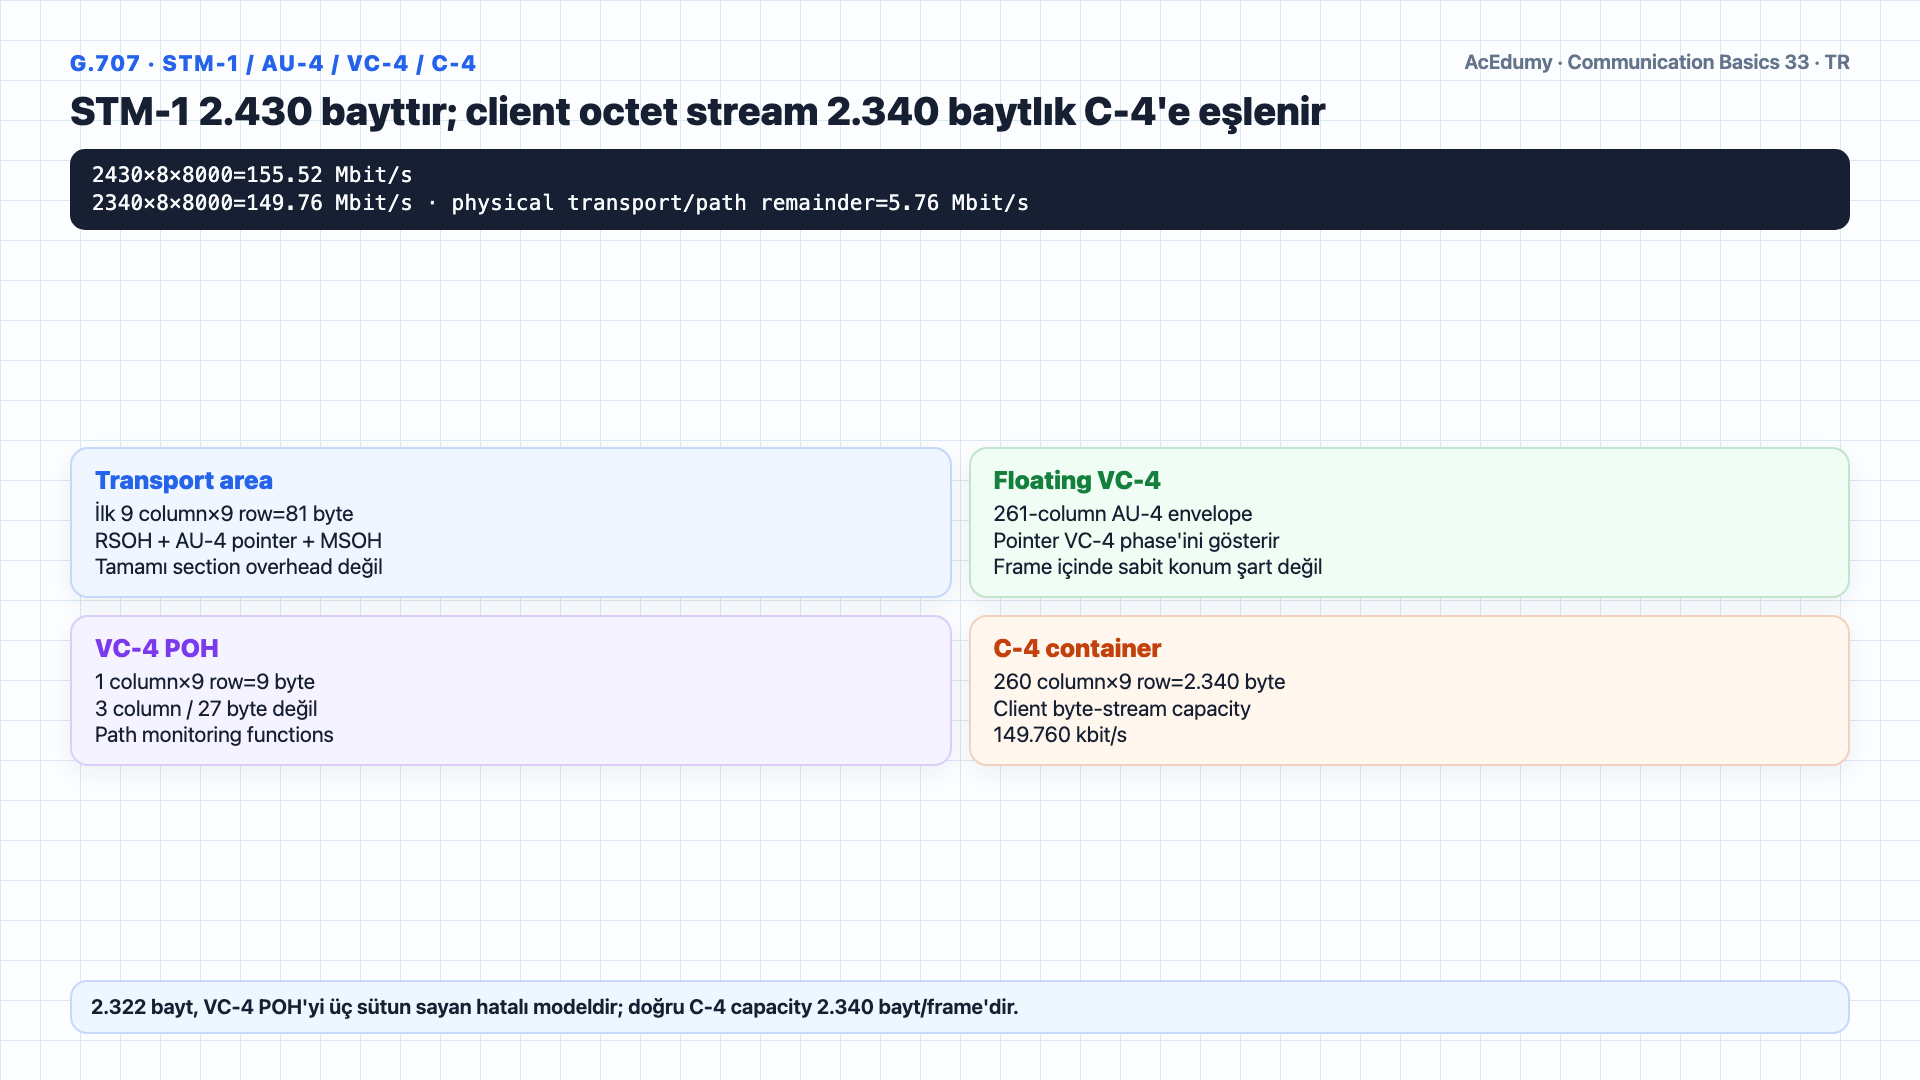Click the line Tamamı section overhead değil

click(x=239, y=567)
